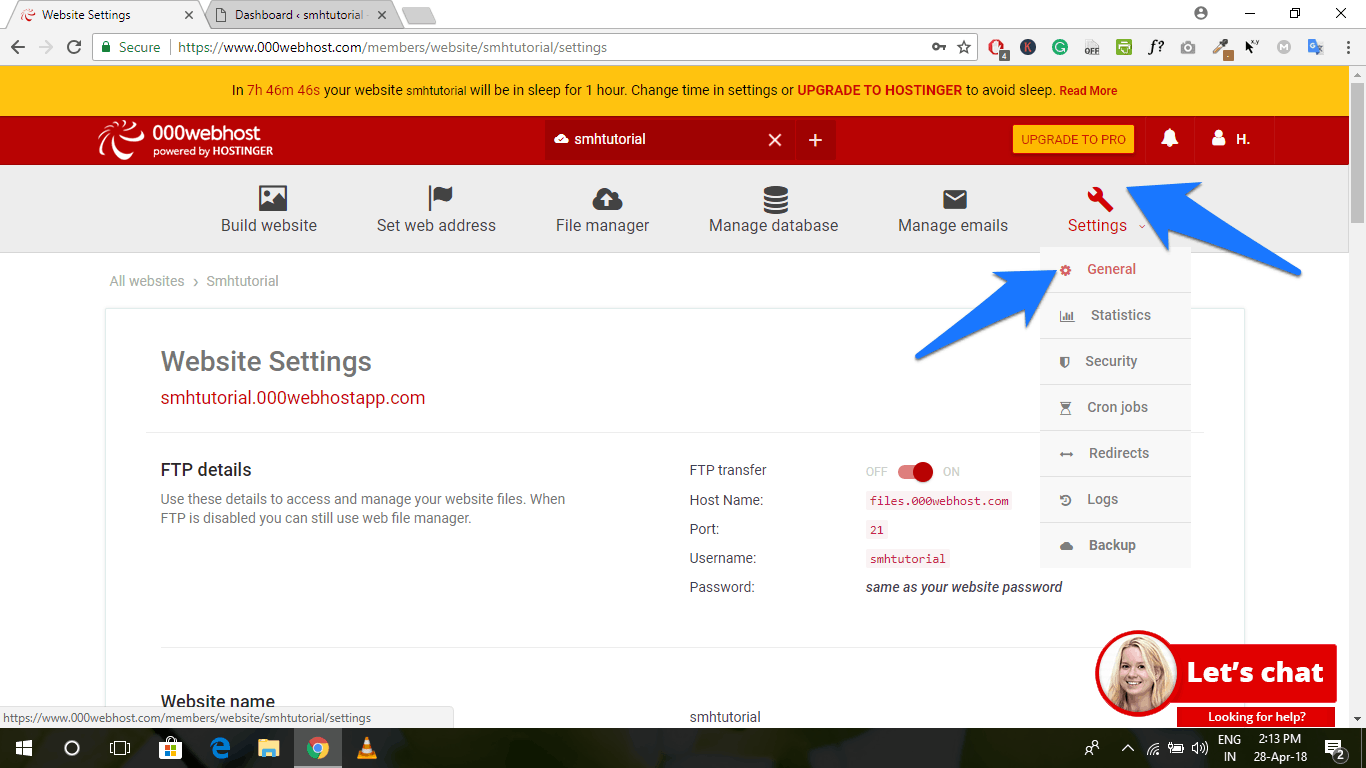Click the files.000webhost.com host name value

click(939, 501)
